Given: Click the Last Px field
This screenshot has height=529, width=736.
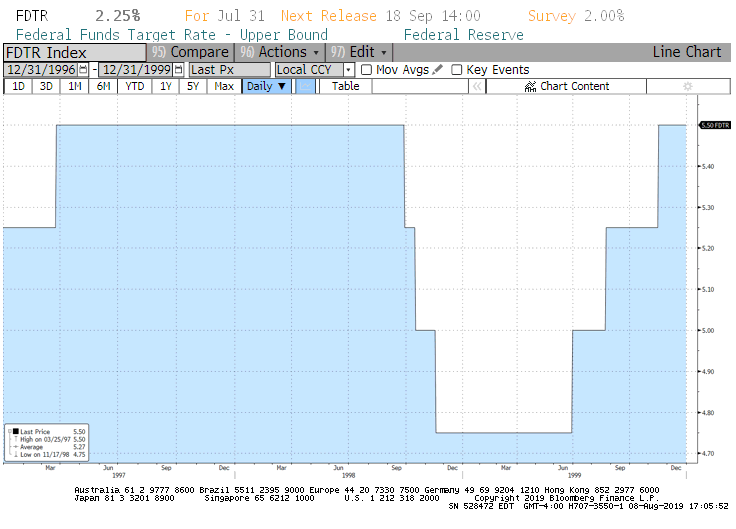Looking at the screenshot, I should click(229, 70).
